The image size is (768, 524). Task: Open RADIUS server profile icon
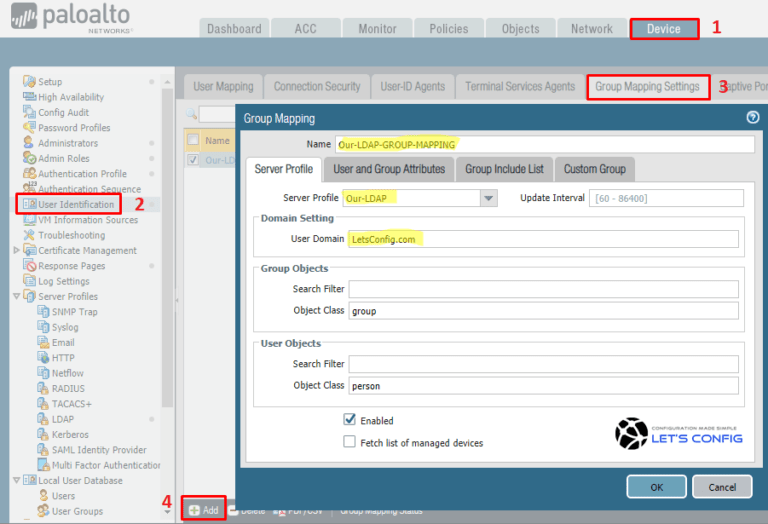point(43,388)
